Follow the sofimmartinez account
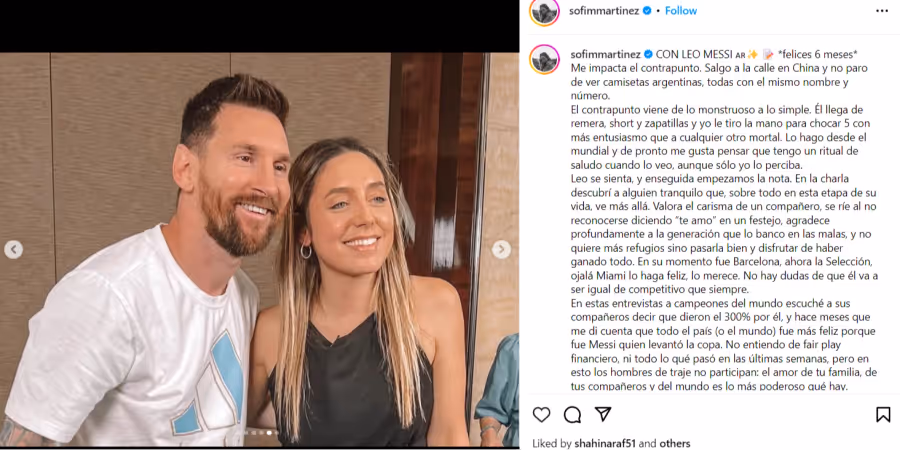900x450 pixels. [681, 11]
